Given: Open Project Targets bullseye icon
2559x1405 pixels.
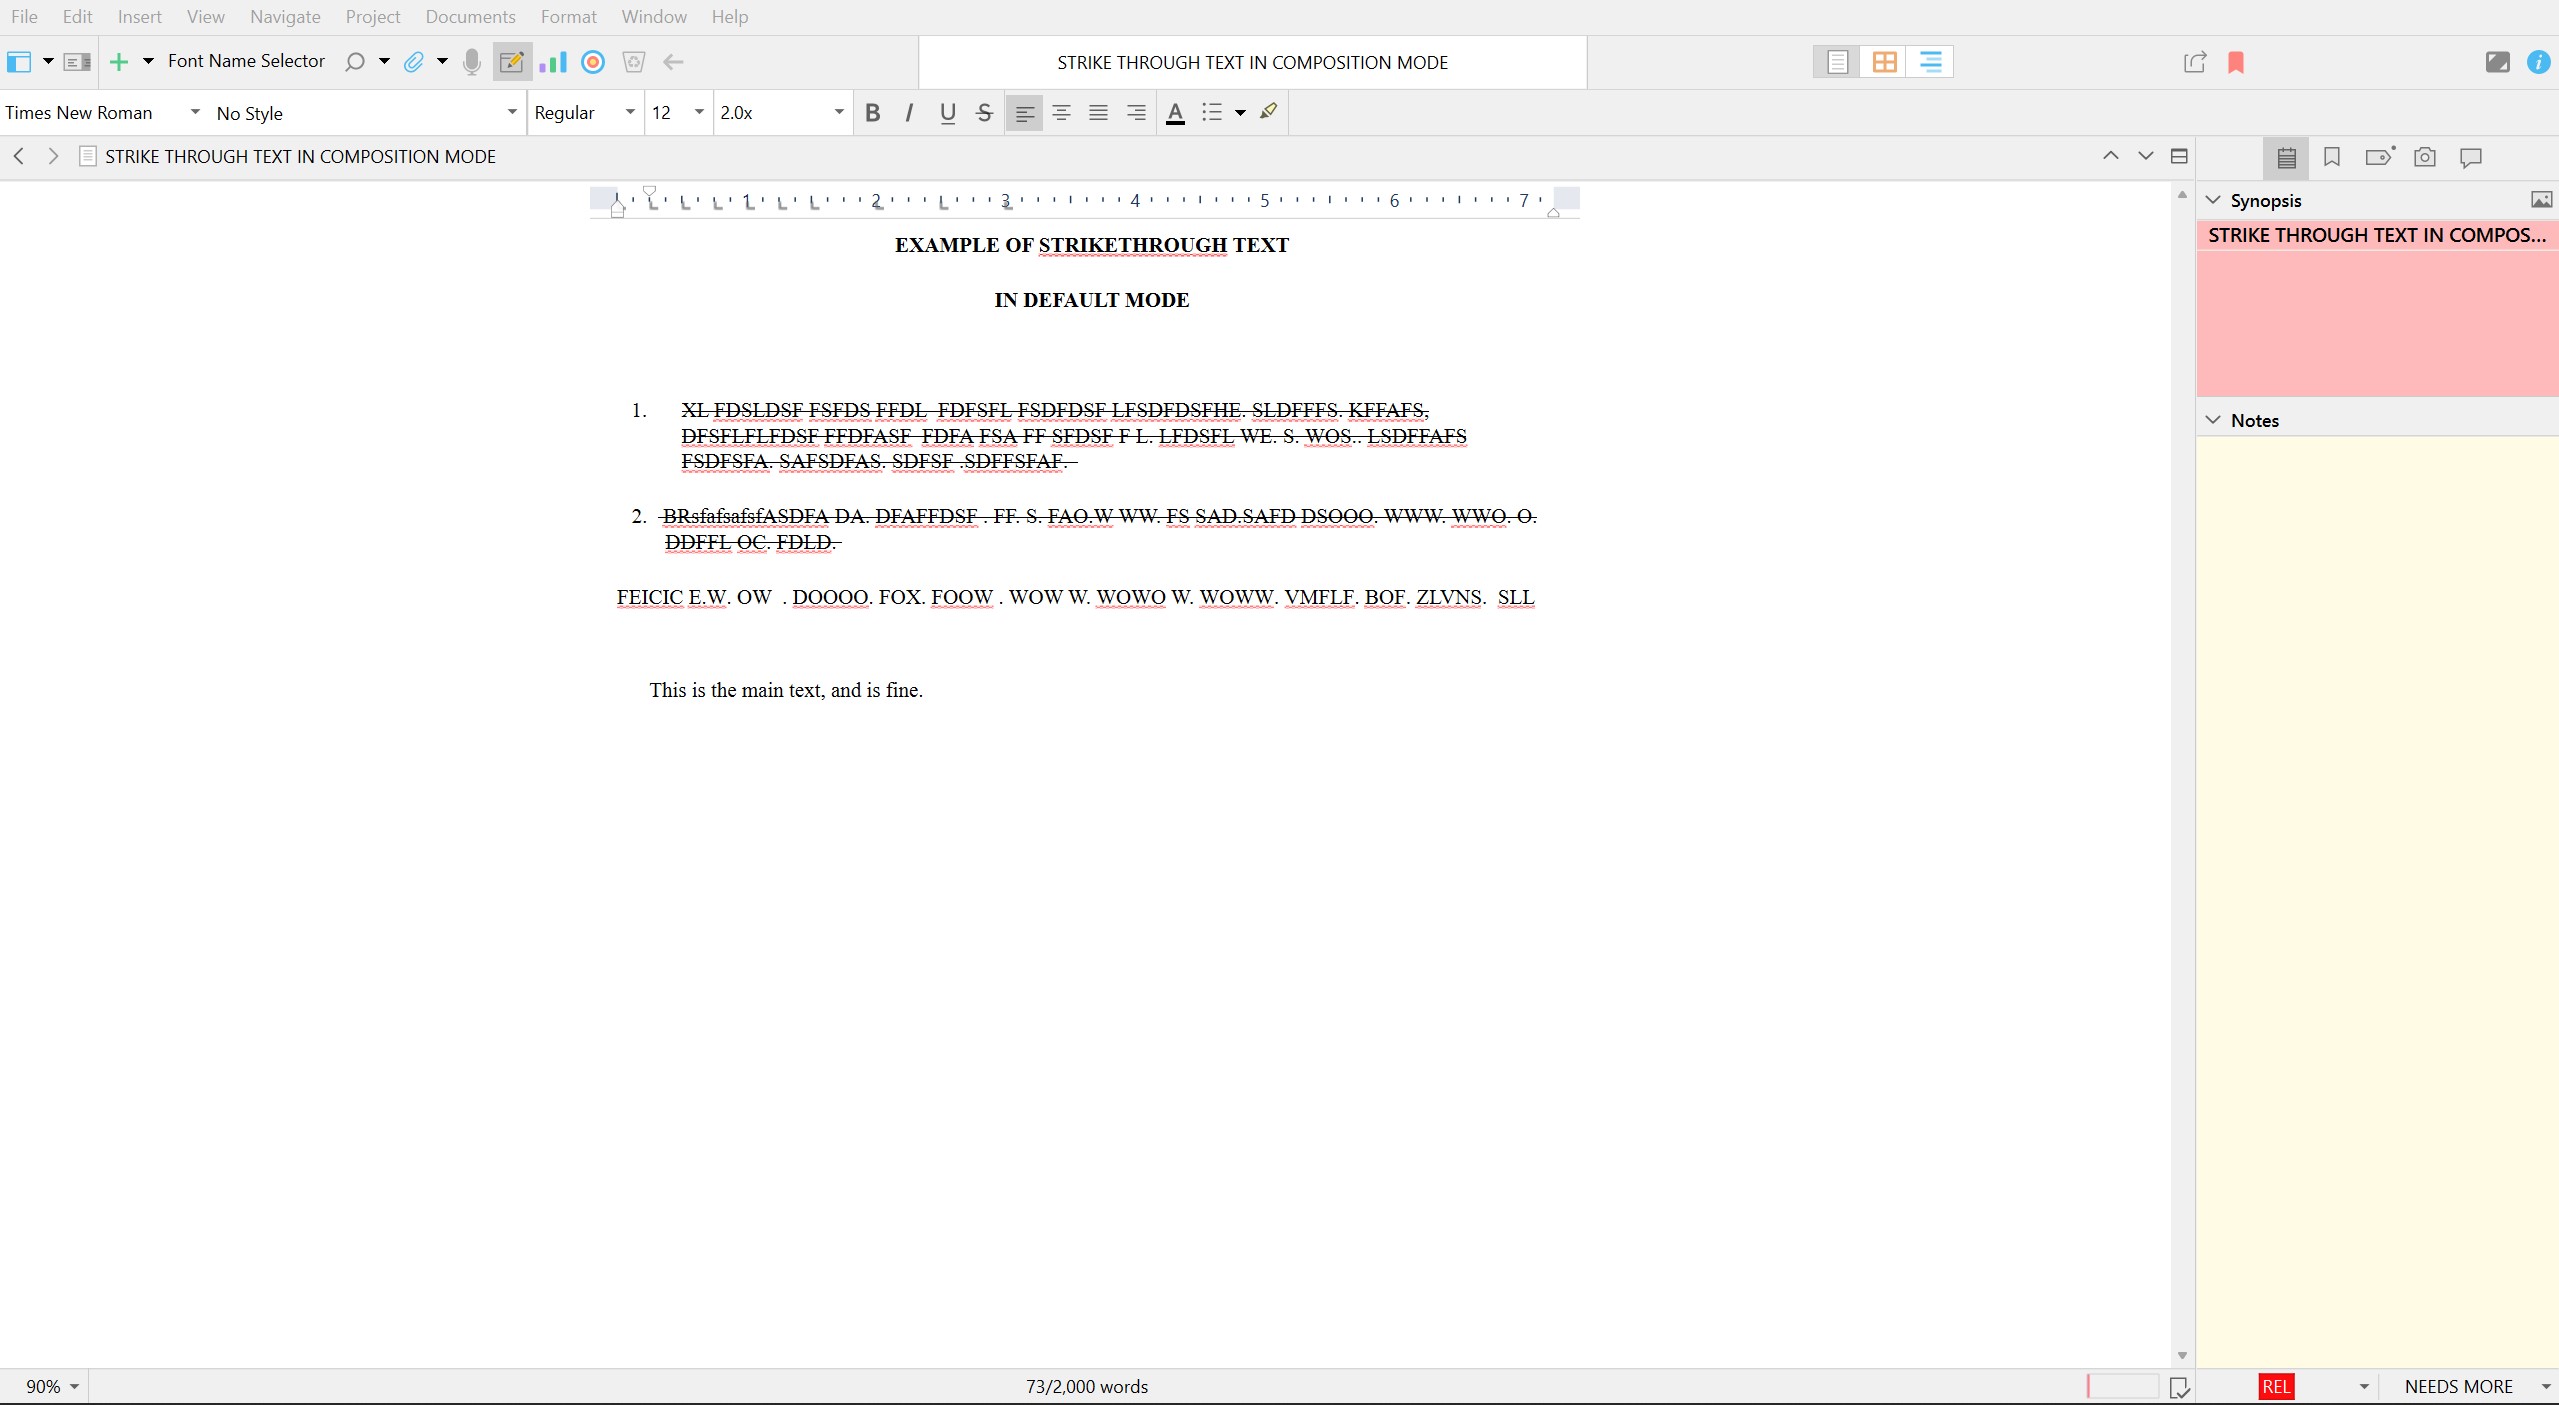Looking at the screenshot, I should pyautogui.click(x=592, y=61).
